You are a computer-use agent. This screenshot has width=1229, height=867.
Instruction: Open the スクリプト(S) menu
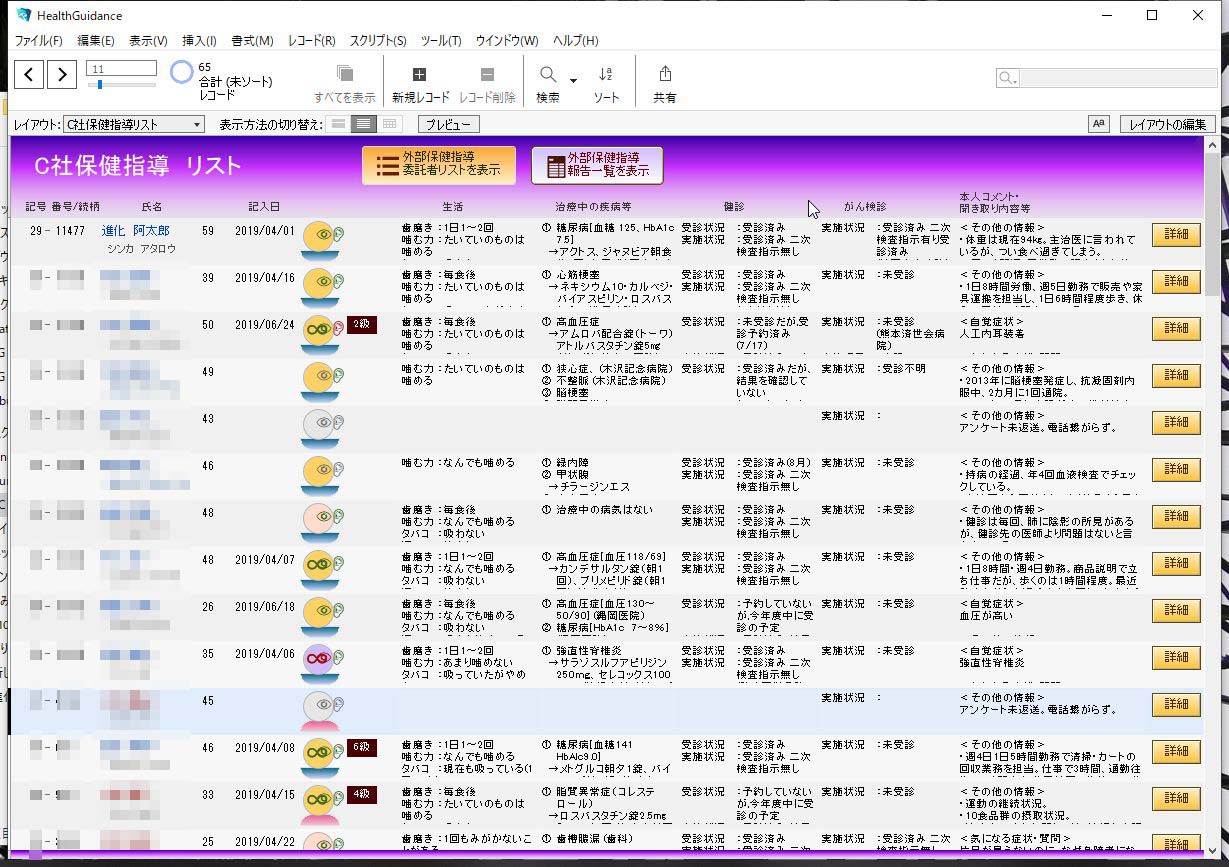[377, 41]
